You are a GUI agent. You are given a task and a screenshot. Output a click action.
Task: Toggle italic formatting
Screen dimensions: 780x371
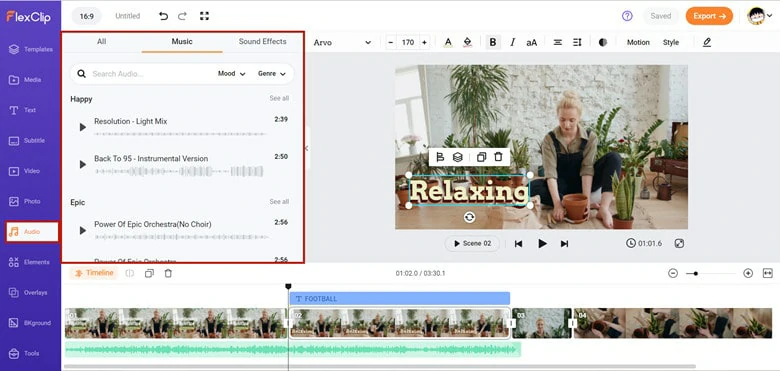pyautogui.click(x=512, y=42)
